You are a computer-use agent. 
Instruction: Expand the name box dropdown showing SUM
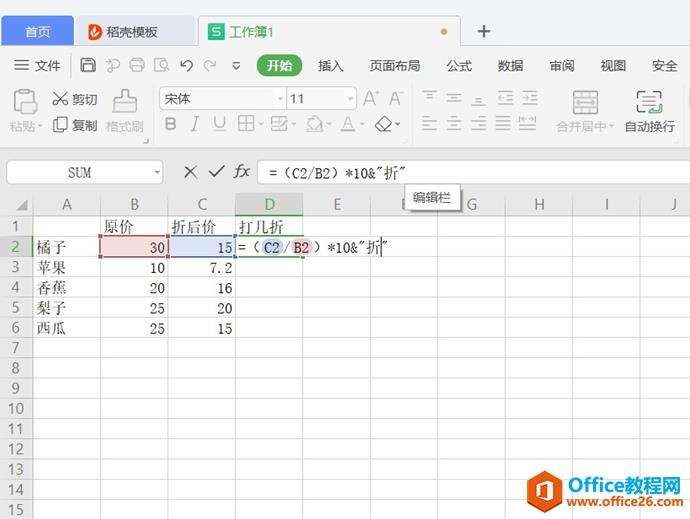coord(157,172)
